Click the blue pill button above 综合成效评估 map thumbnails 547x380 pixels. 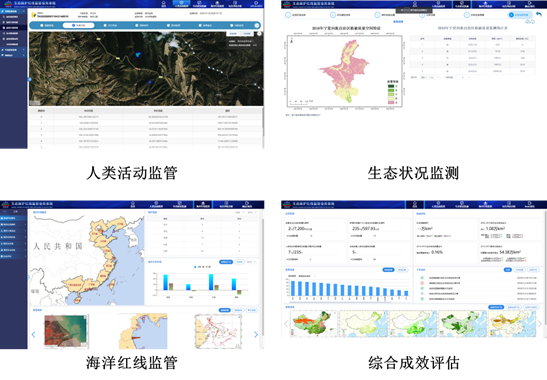tap(496, 307)
